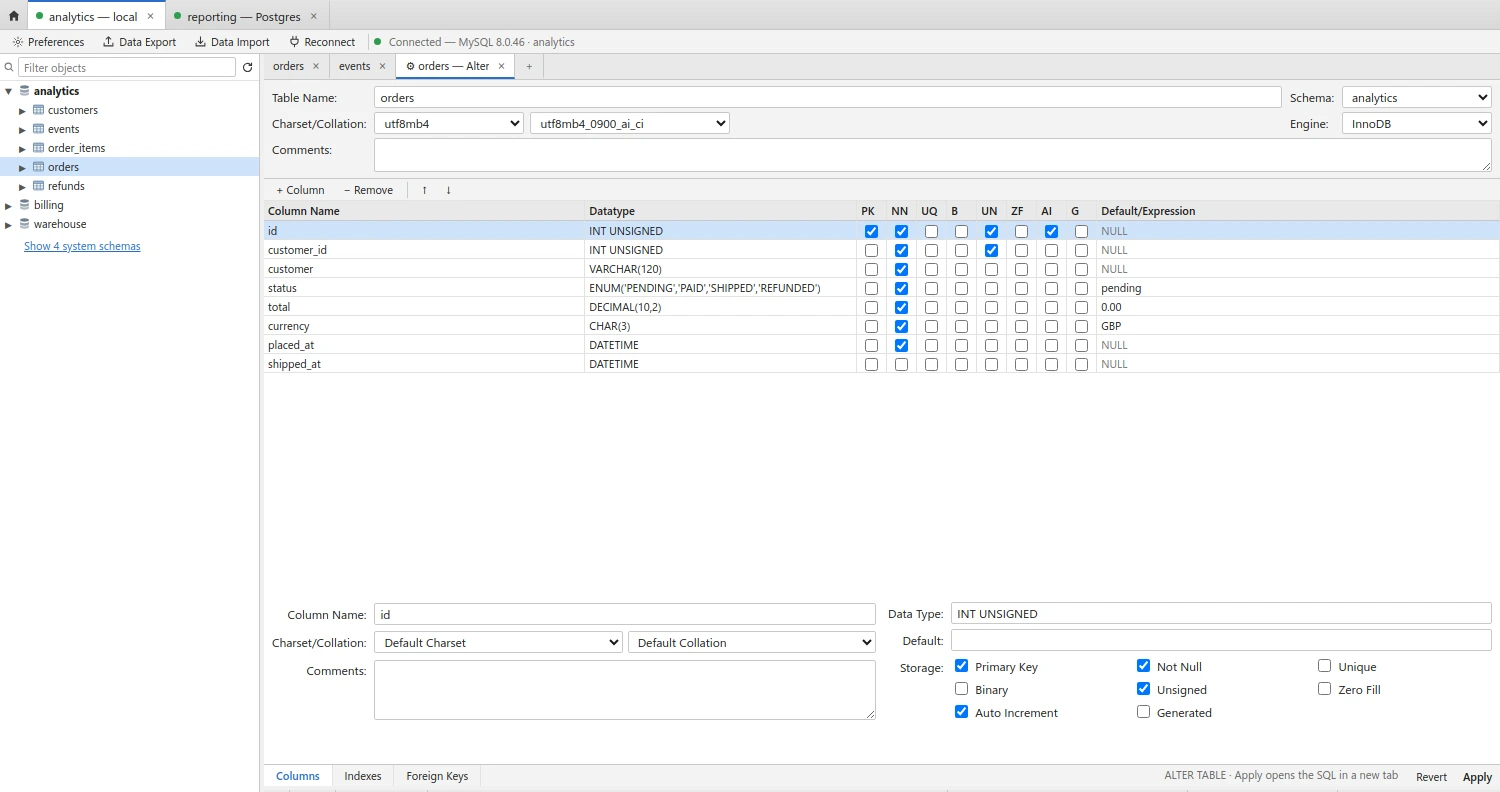Screen dimensions: 1500x792
Task: Click the billing schema icon
Action: pos(25,205)
